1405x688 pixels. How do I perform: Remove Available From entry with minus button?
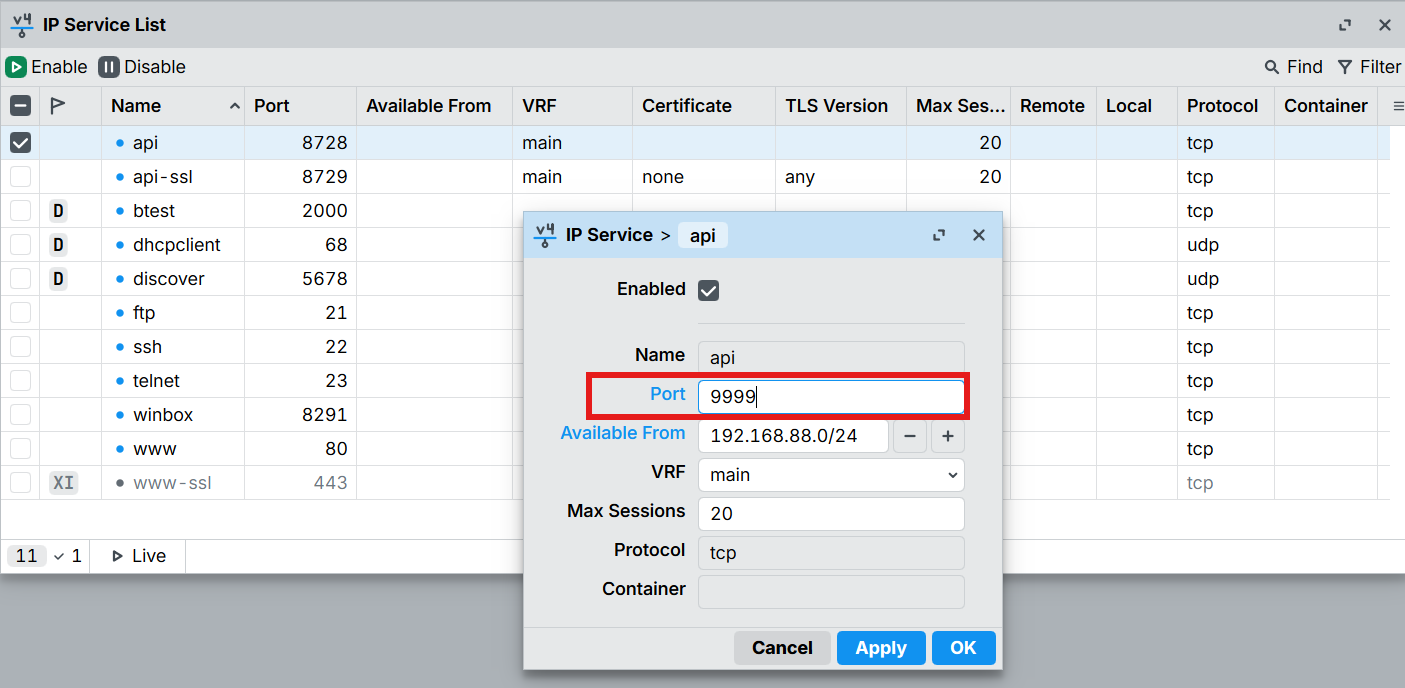pos(910,436)
